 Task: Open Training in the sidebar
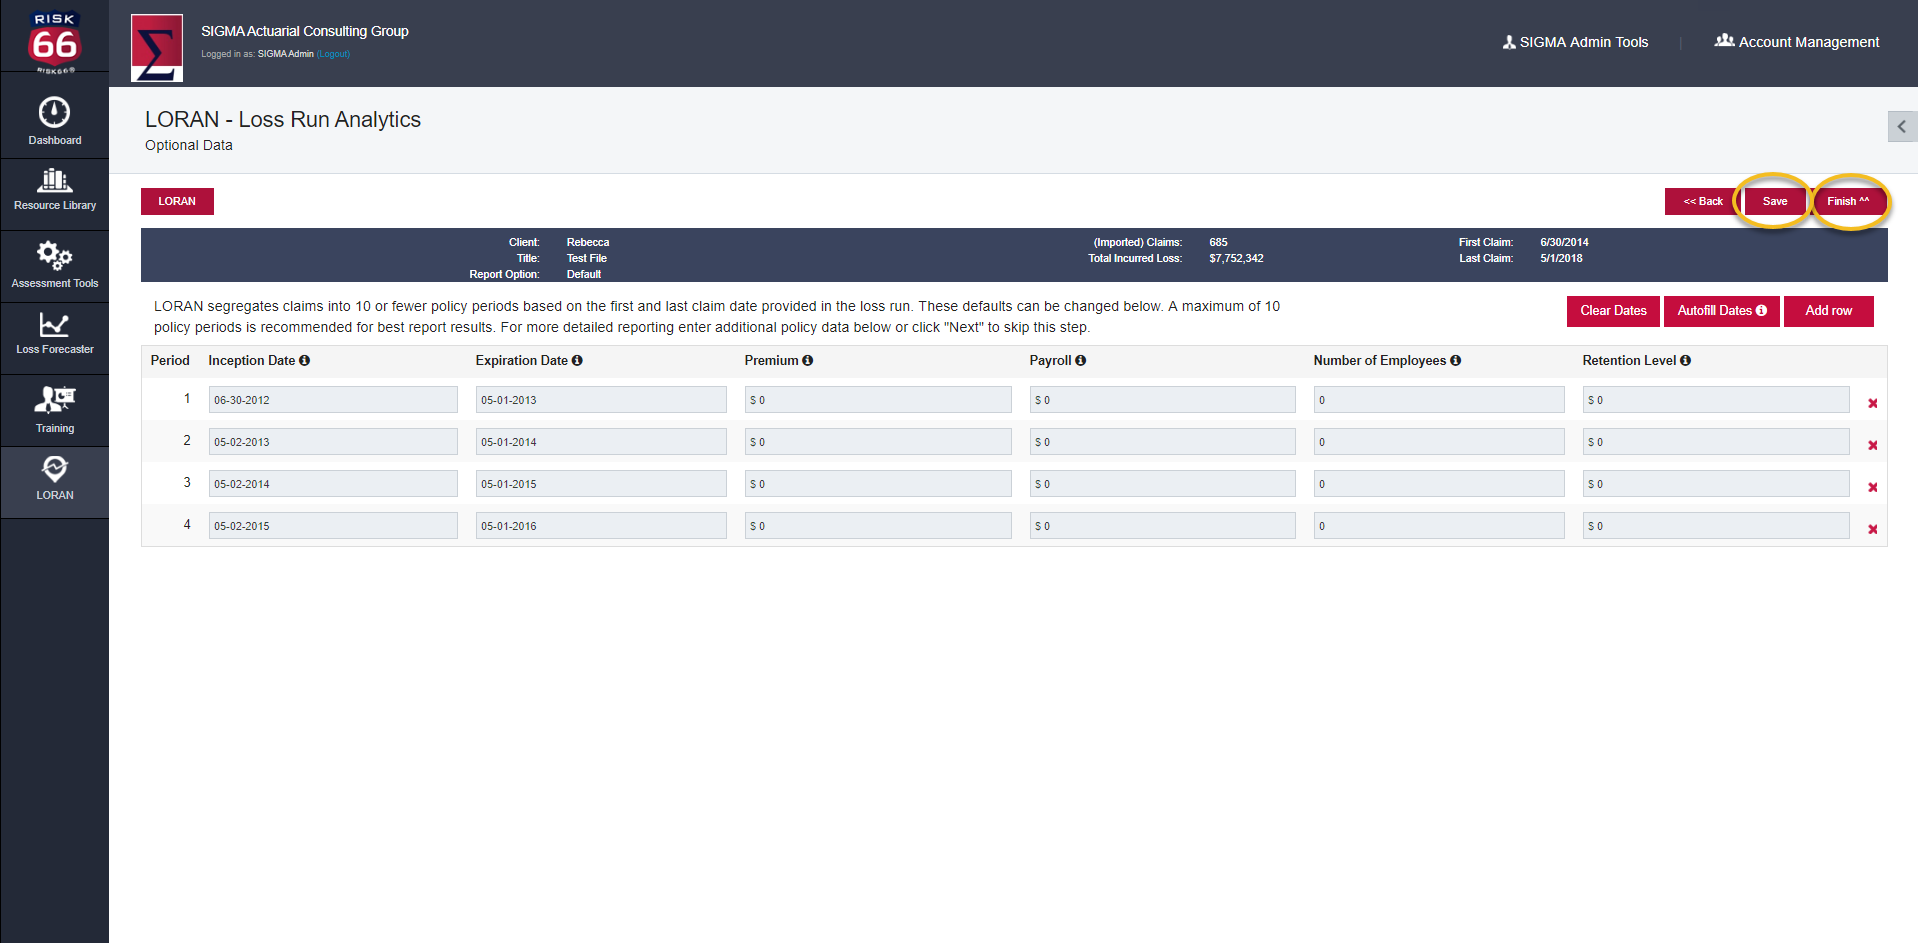point(54,410)
